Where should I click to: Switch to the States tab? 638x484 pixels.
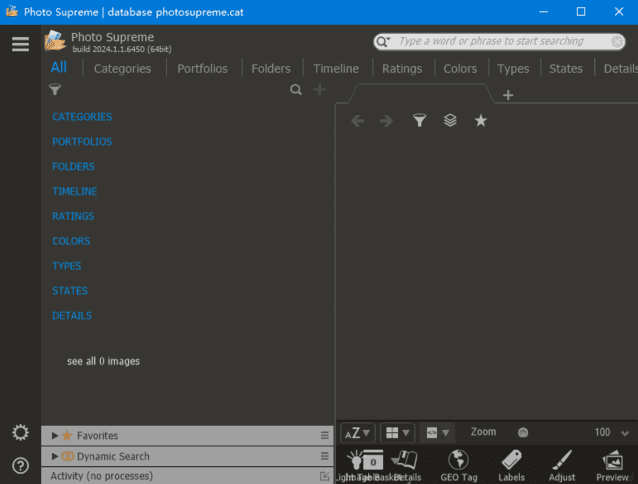[566, 68]
